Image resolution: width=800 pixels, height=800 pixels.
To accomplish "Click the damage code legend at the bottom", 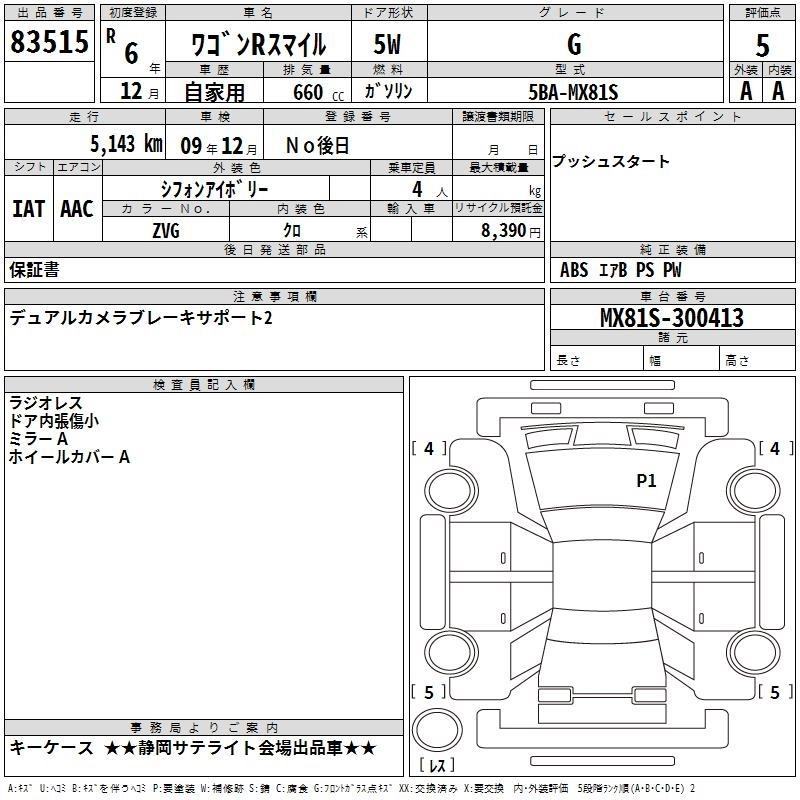I will tap(352, 788).
